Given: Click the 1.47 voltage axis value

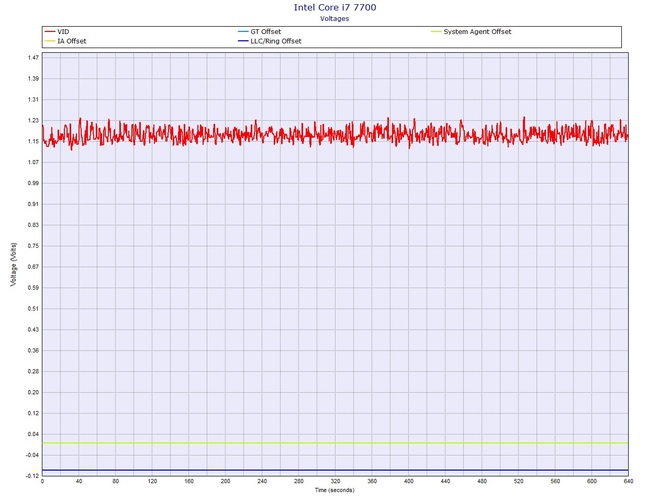Looking at the screenshot, I should click(x=33, y=58).
